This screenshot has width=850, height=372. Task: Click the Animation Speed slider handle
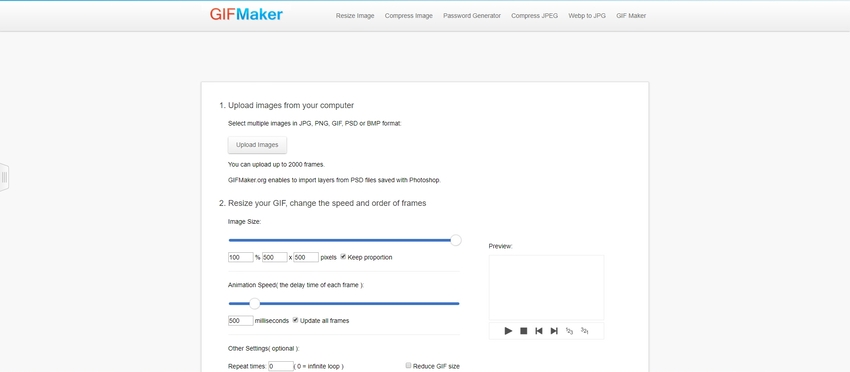point(254,304)
